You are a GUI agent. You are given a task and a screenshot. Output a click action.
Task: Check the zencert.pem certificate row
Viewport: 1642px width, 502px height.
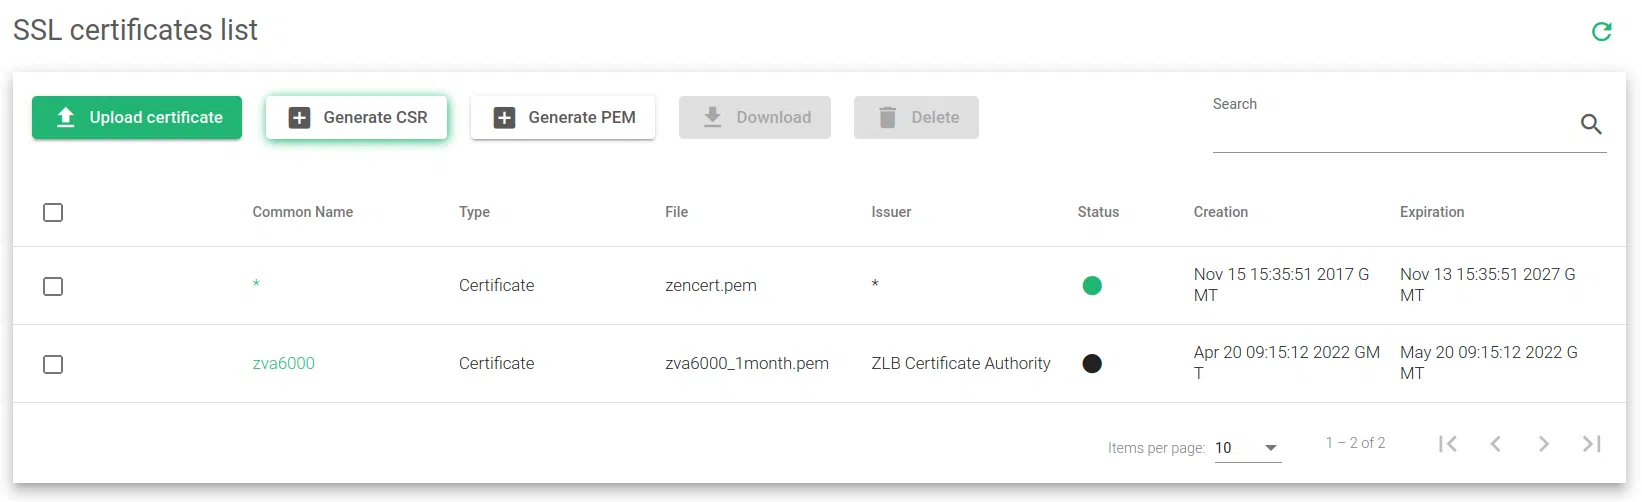(x=53, y=286)
